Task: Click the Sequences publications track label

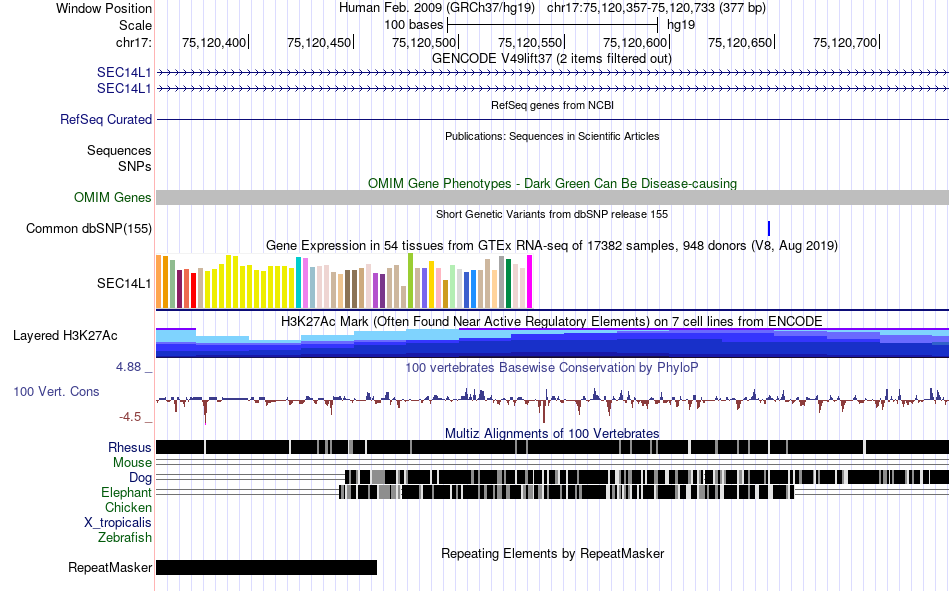Action: tap(119, 150)
